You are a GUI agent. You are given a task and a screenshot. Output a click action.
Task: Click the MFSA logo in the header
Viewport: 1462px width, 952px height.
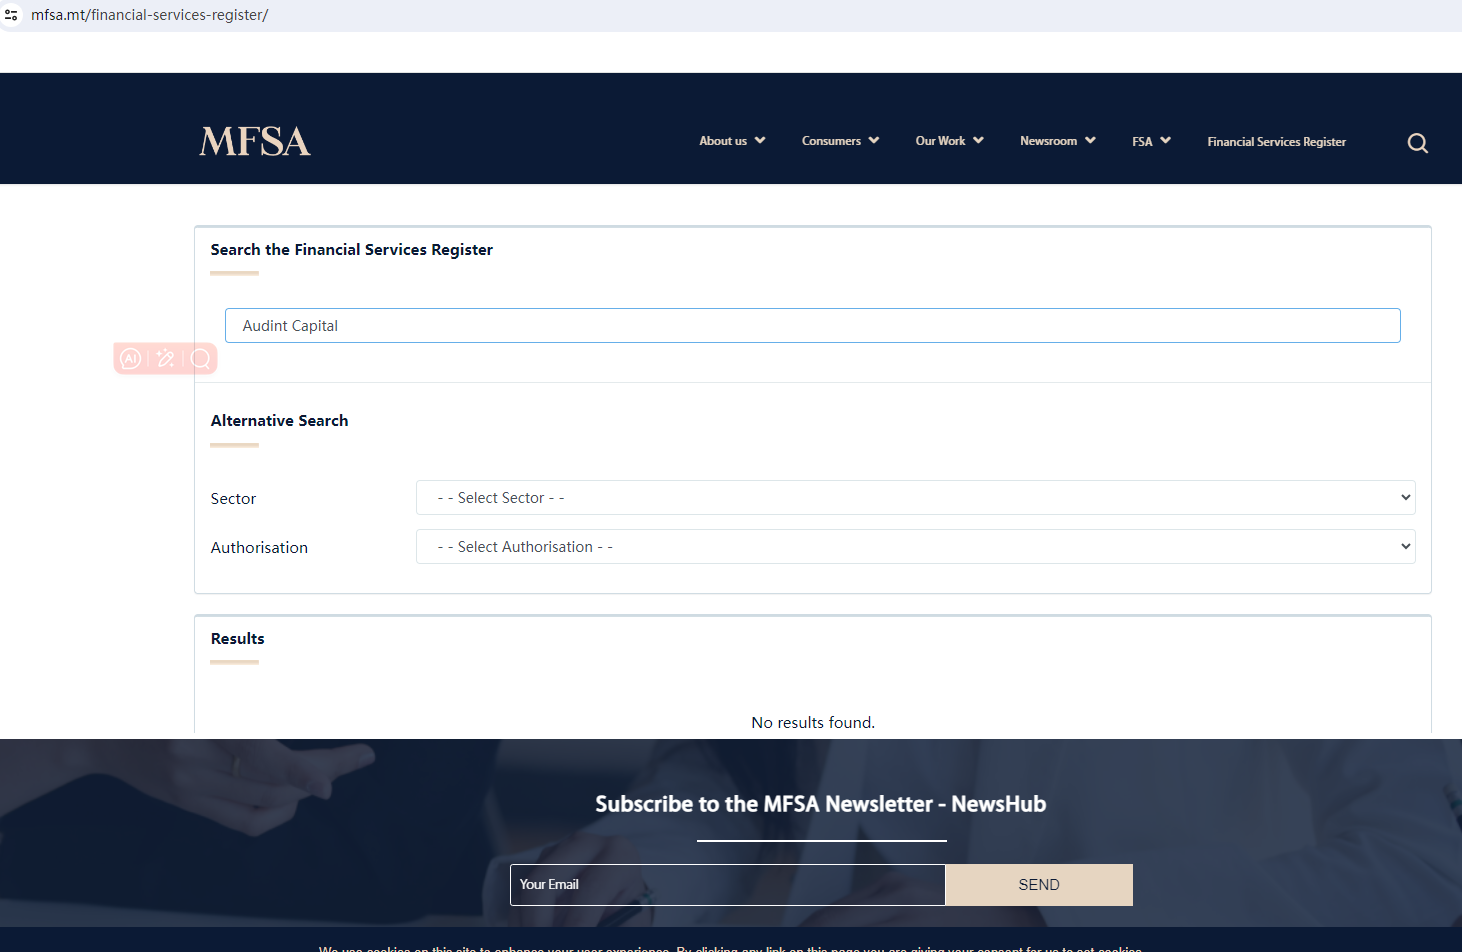click(255, 142)
